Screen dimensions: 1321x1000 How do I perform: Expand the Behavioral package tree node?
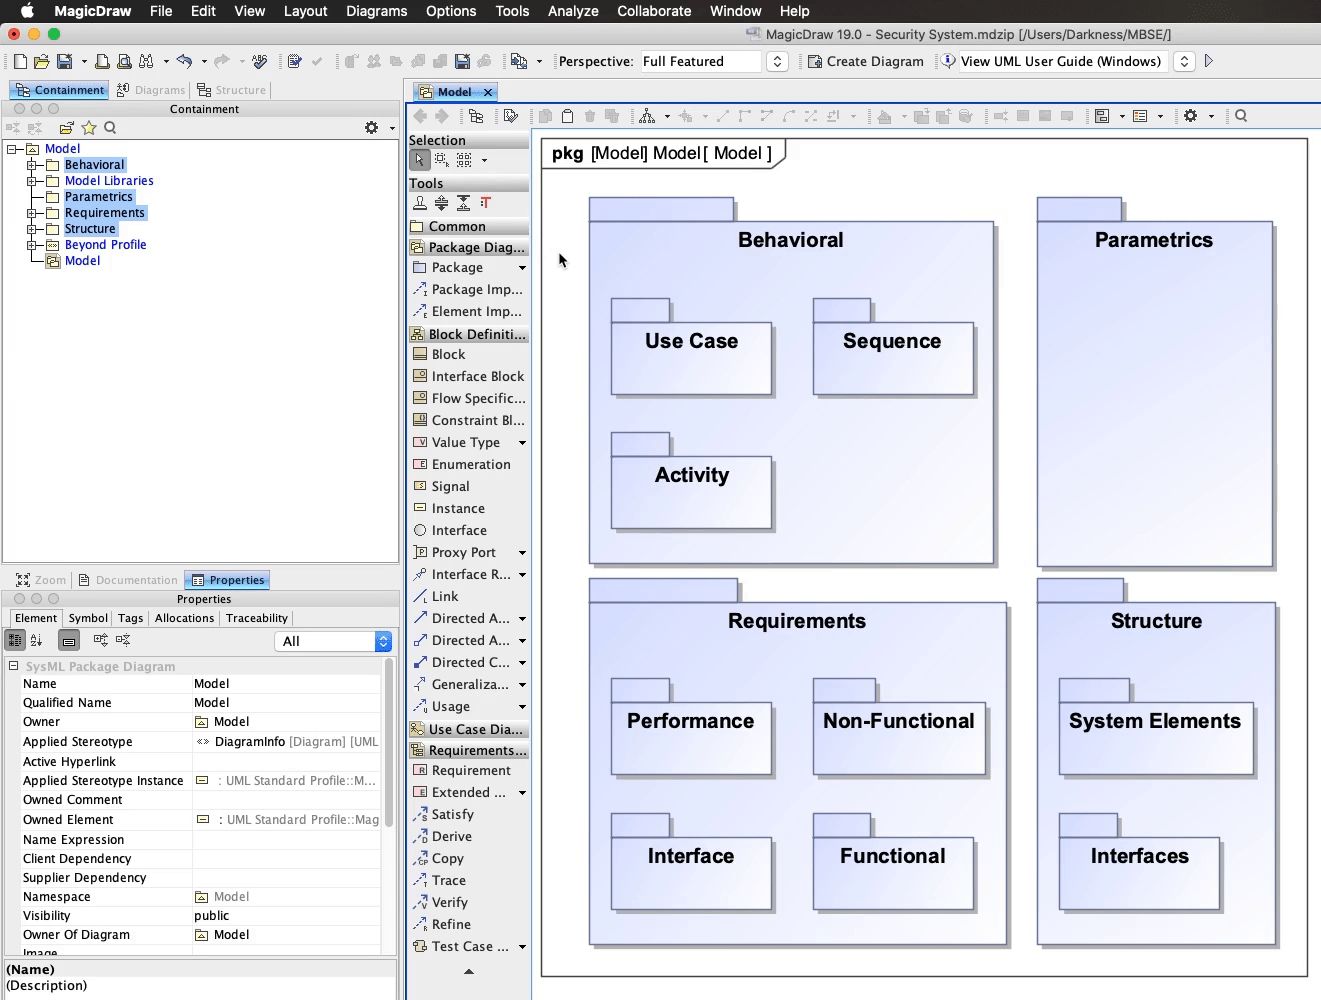(x=32, y=165)
